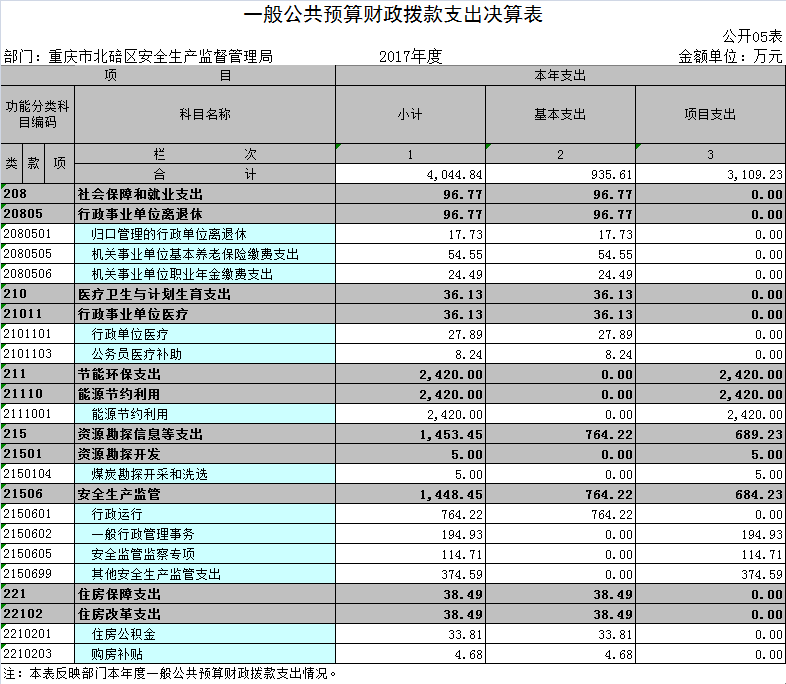Click code cell 20805

(38, 214)
